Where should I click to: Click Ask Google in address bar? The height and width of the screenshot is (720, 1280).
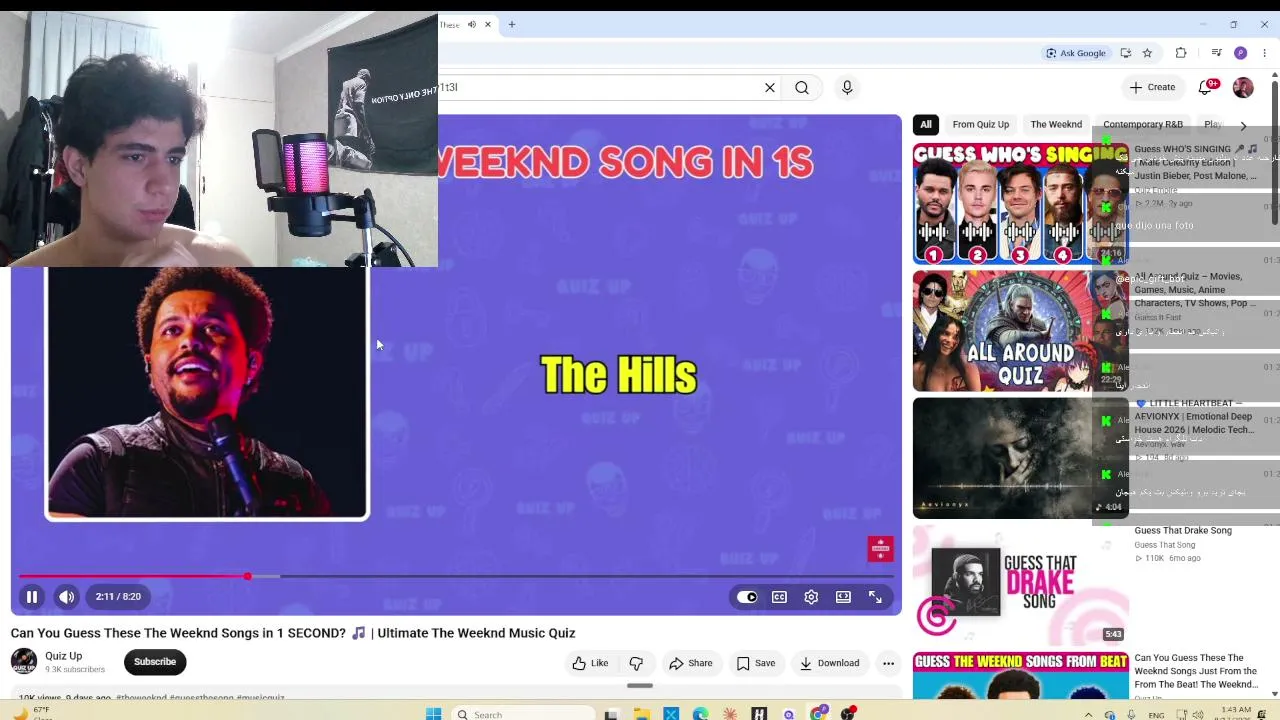[1076, 53]
